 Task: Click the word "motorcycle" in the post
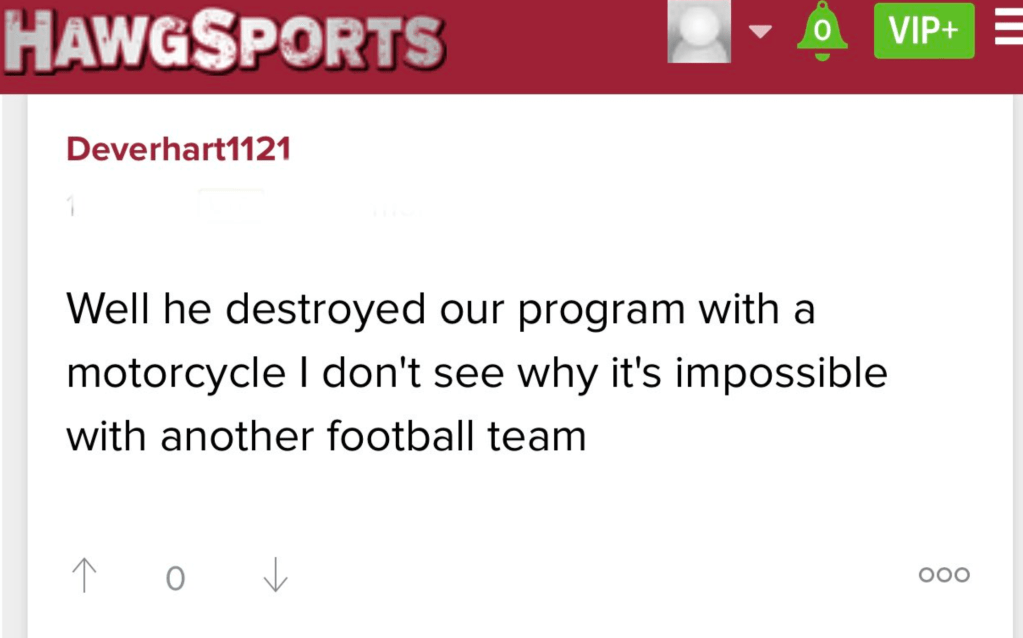click(175, 374)
